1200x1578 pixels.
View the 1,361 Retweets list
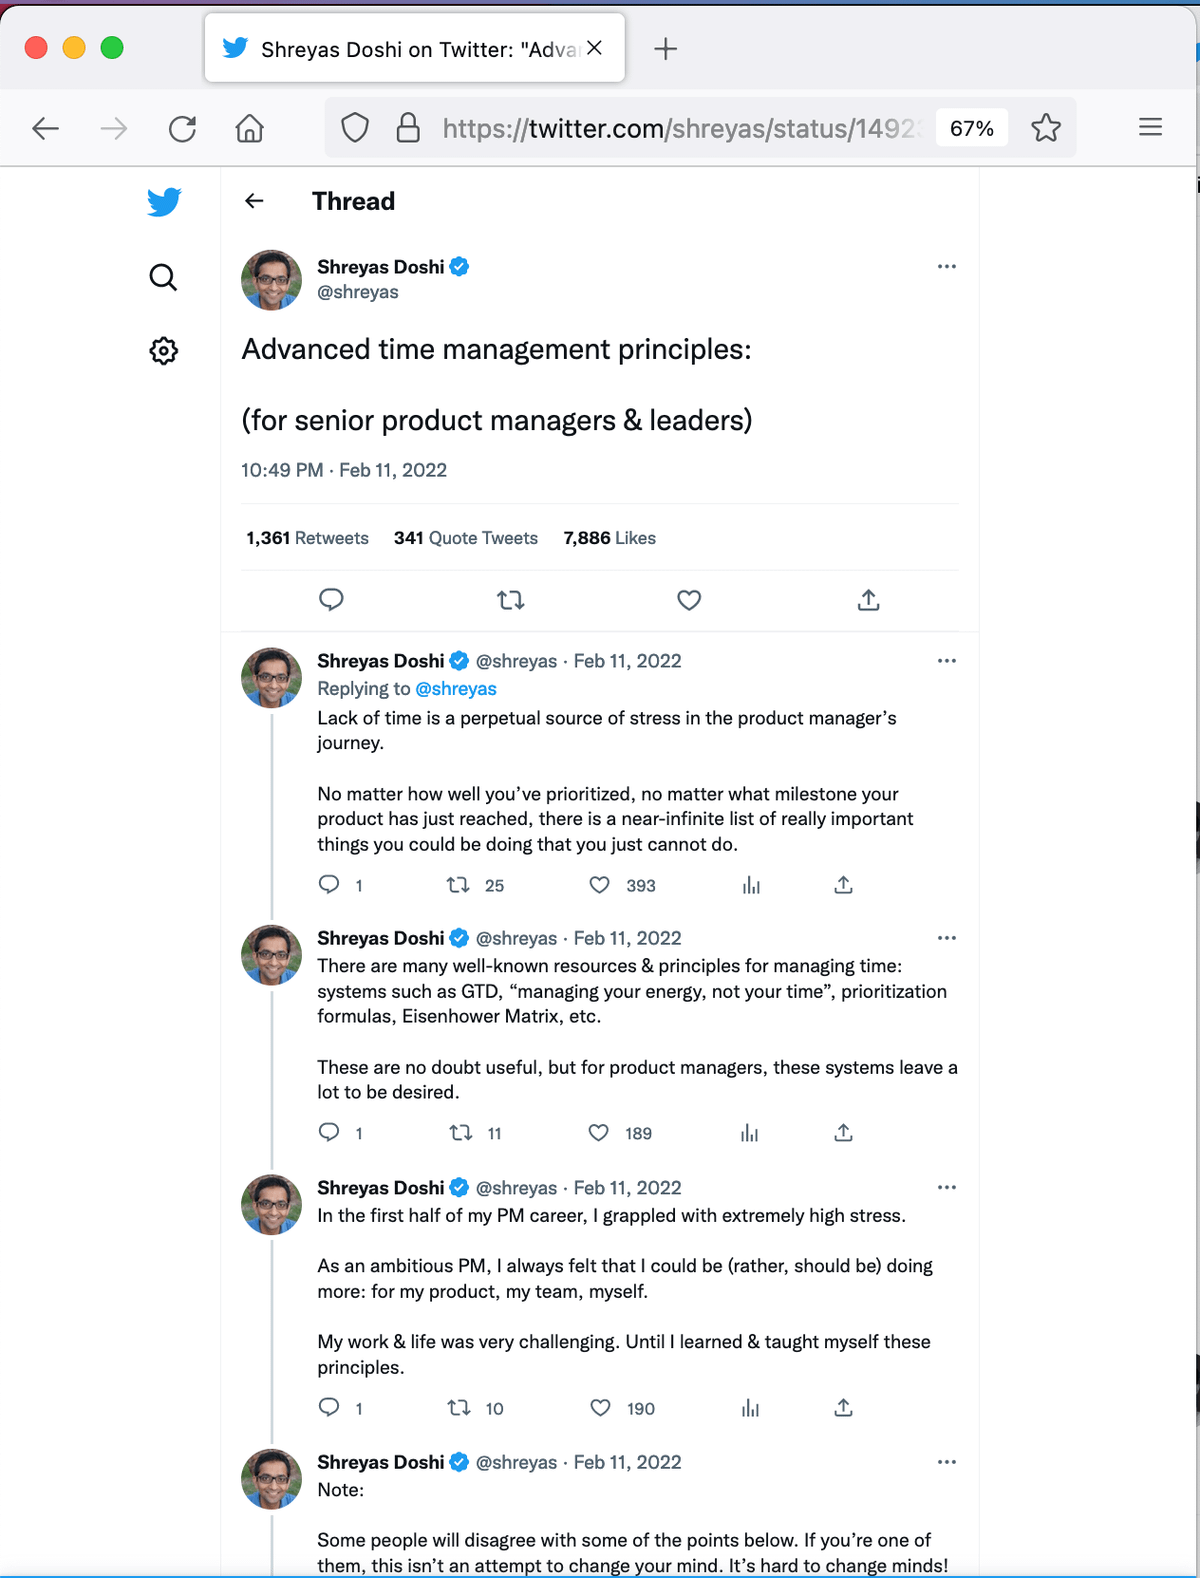[307, 538]
